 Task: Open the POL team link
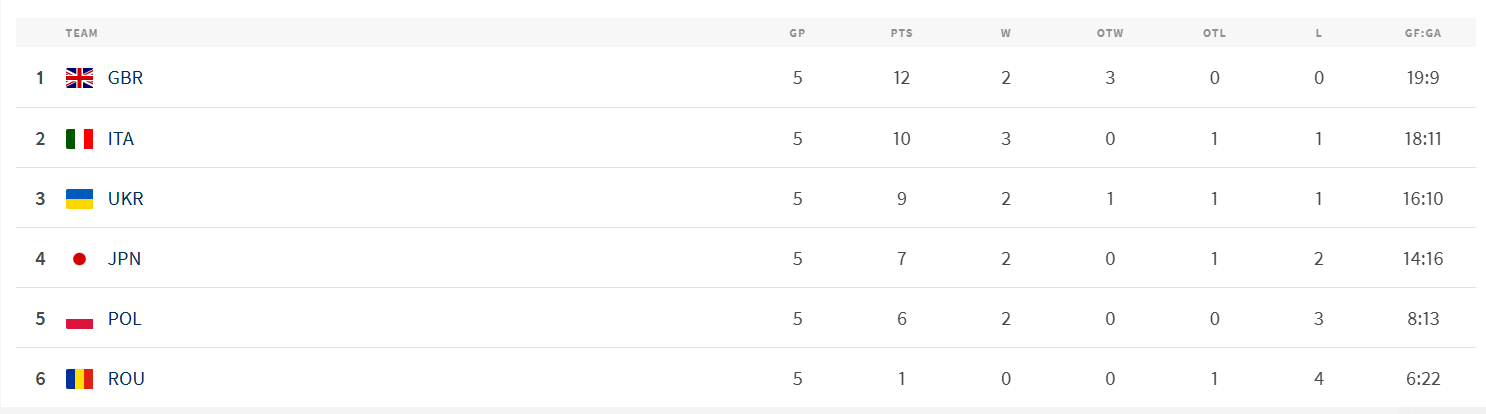[x=125, y=319]
